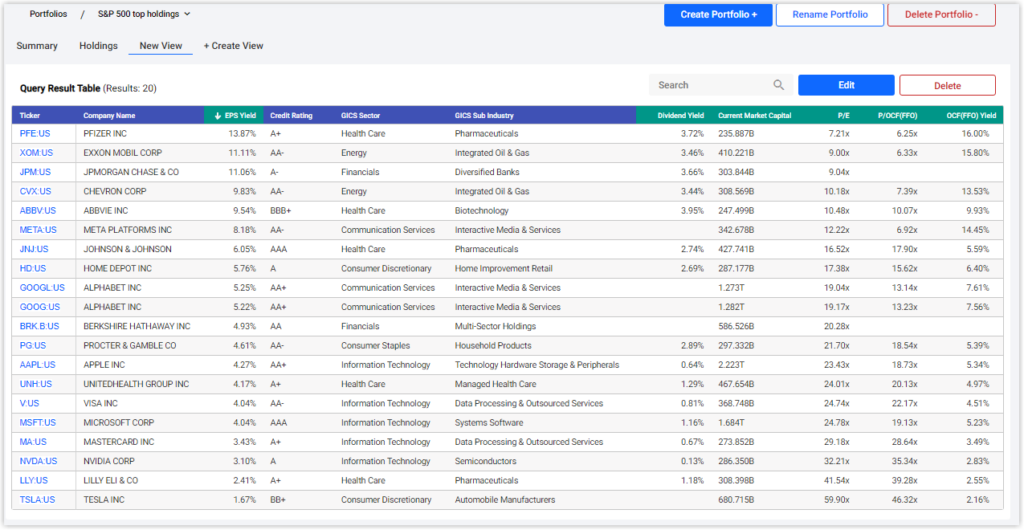Open the LLY:US ticker link

34,480
